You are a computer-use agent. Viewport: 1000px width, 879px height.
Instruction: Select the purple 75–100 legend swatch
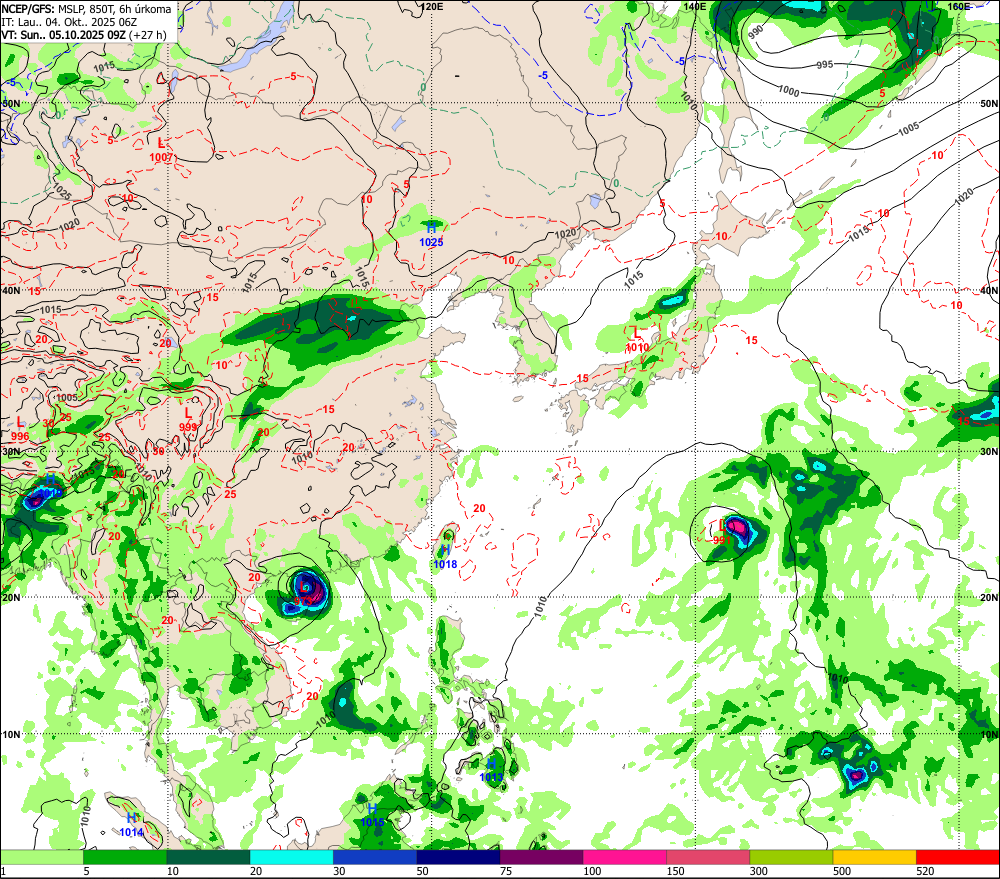click(x=541, y=857)
